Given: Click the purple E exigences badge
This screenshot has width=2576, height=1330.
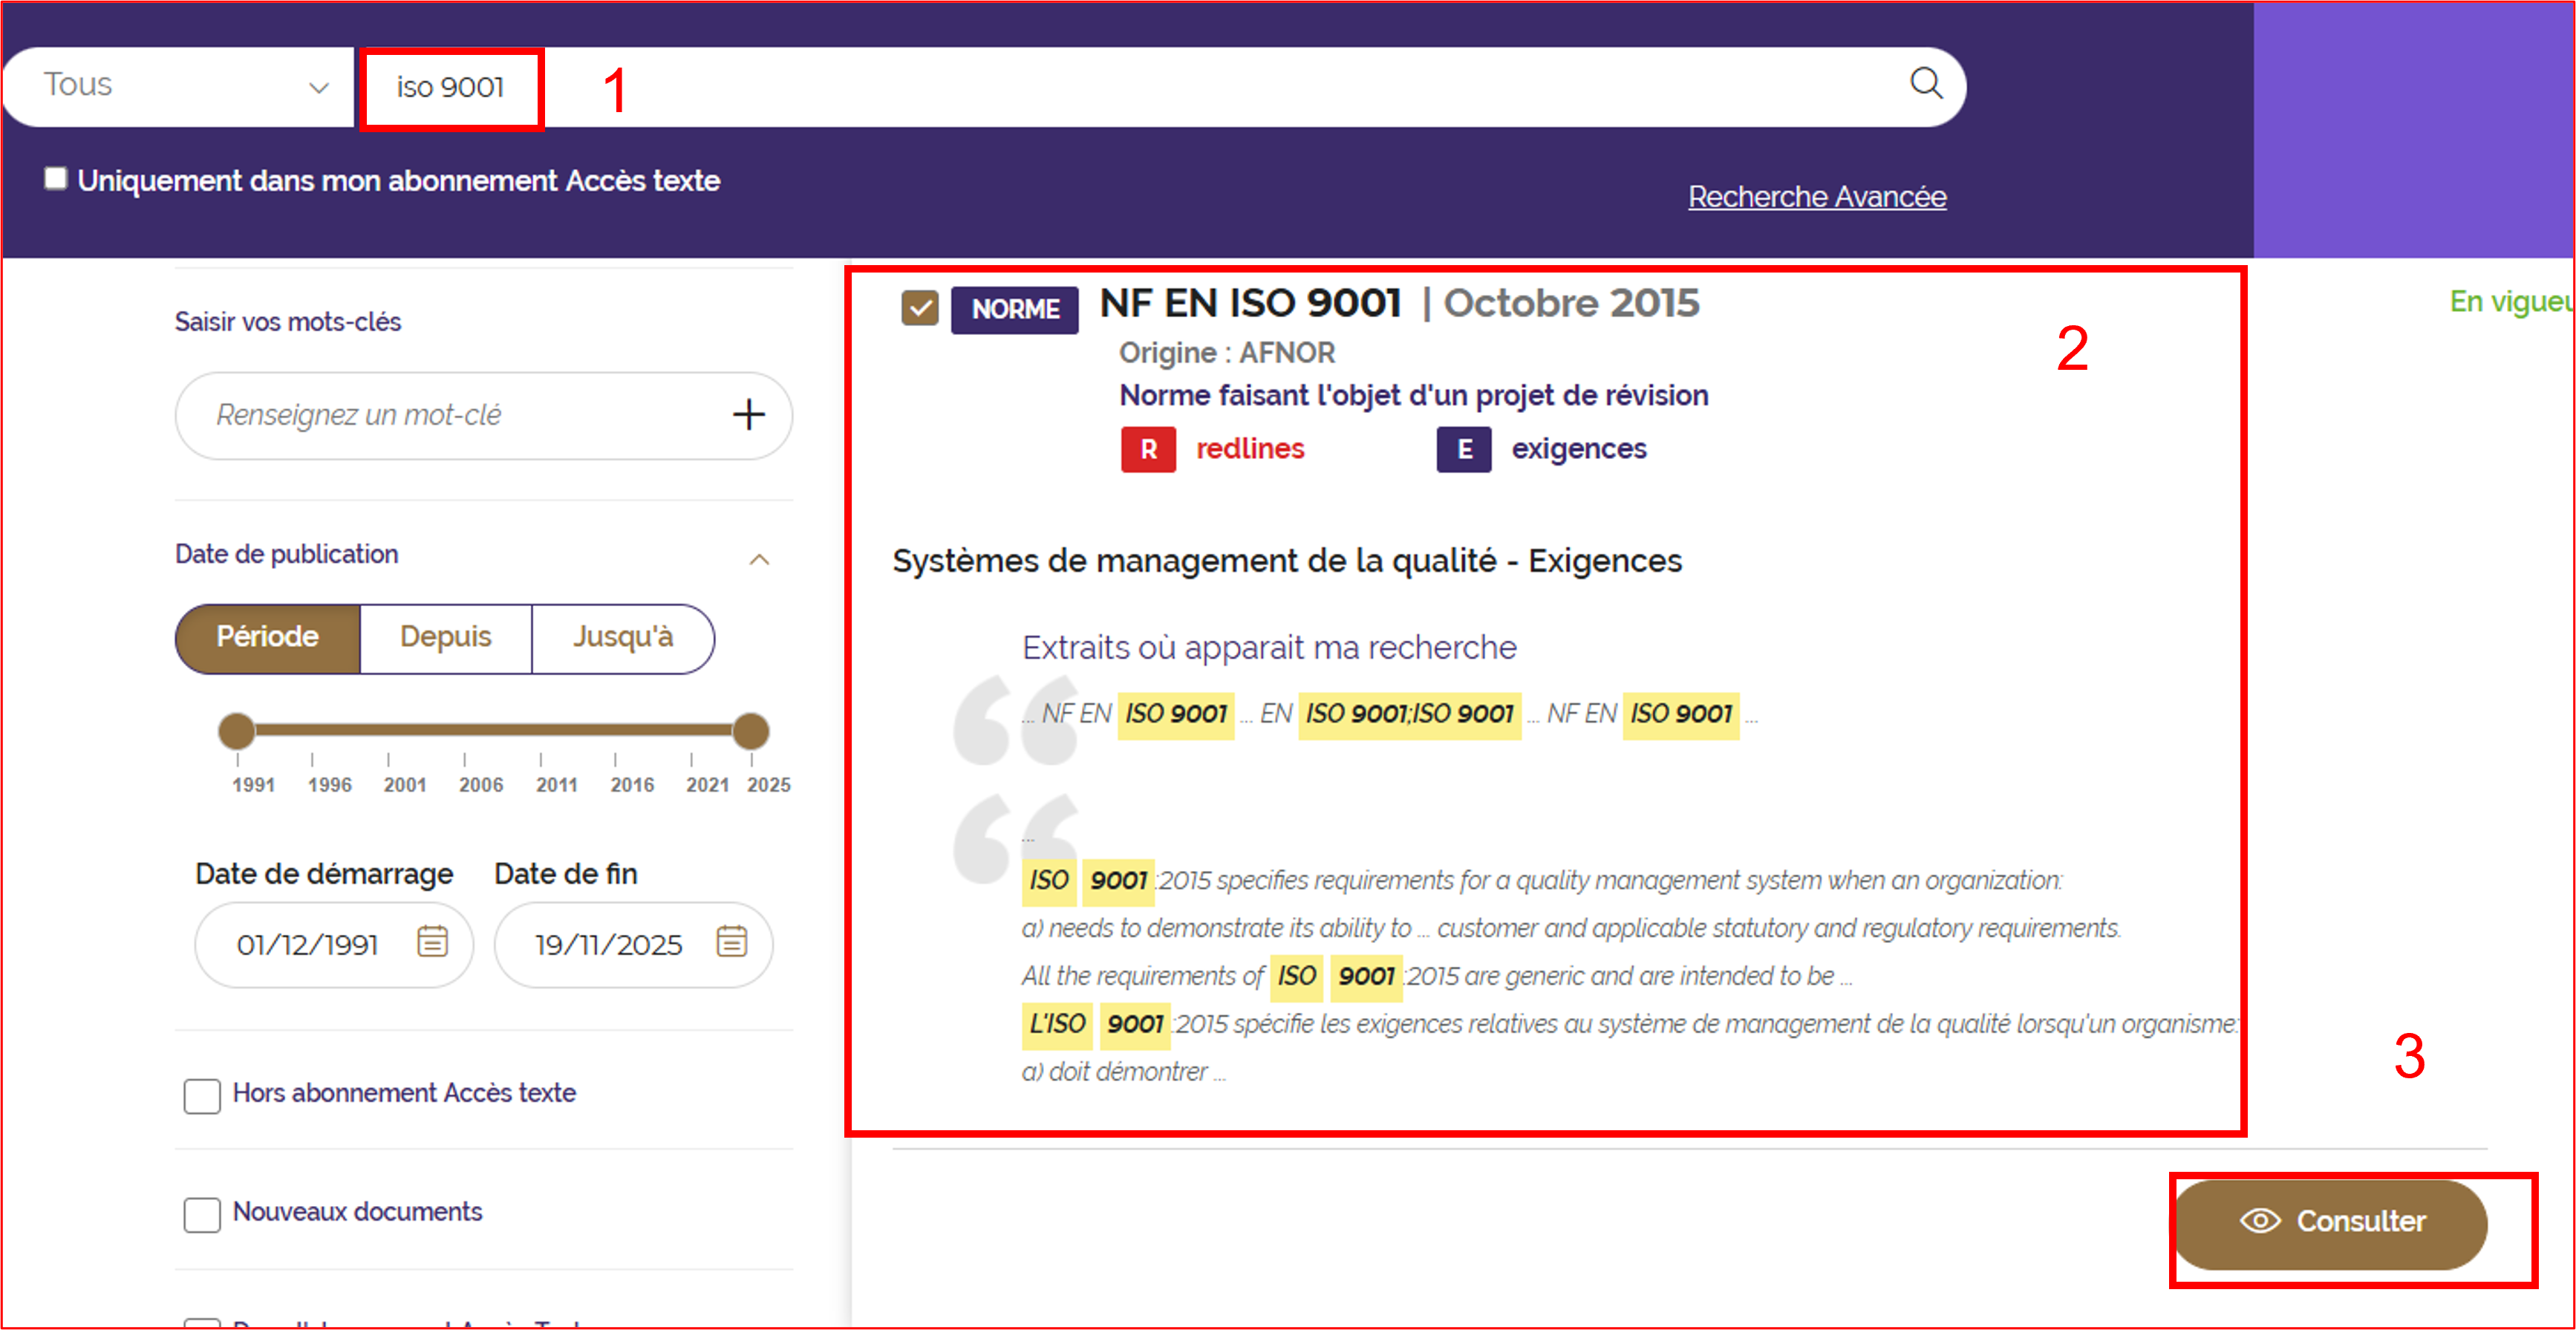Looking at the screenshot, I should pyautogui.click(x=1464, y=450).
